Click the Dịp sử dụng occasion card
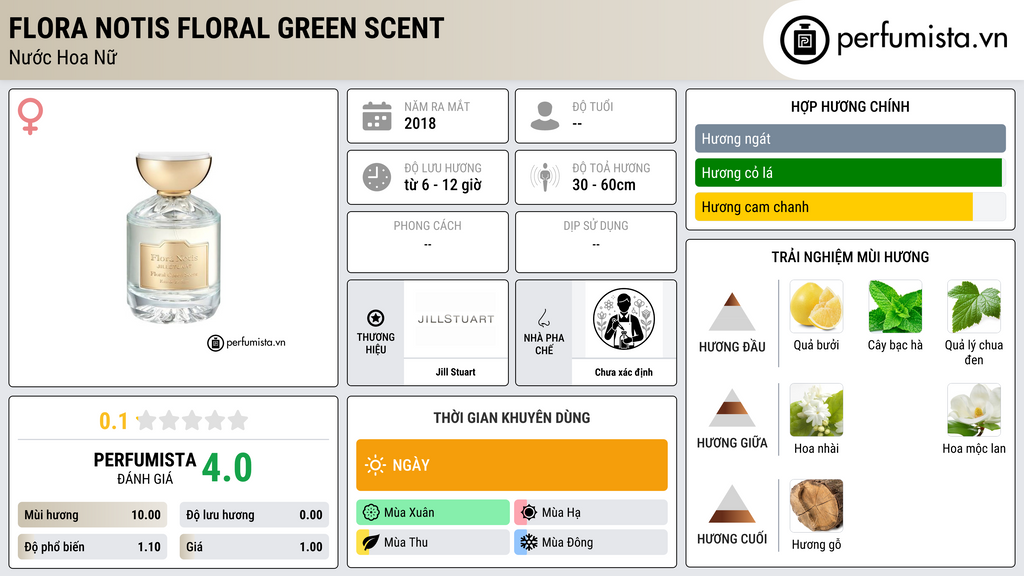The height and width of the screenshot is (576, 1024). pos(596,242)
